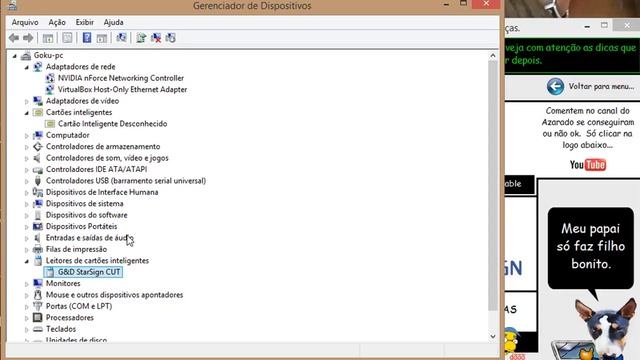Click the Properties toolbar icon

click(67, 38)
